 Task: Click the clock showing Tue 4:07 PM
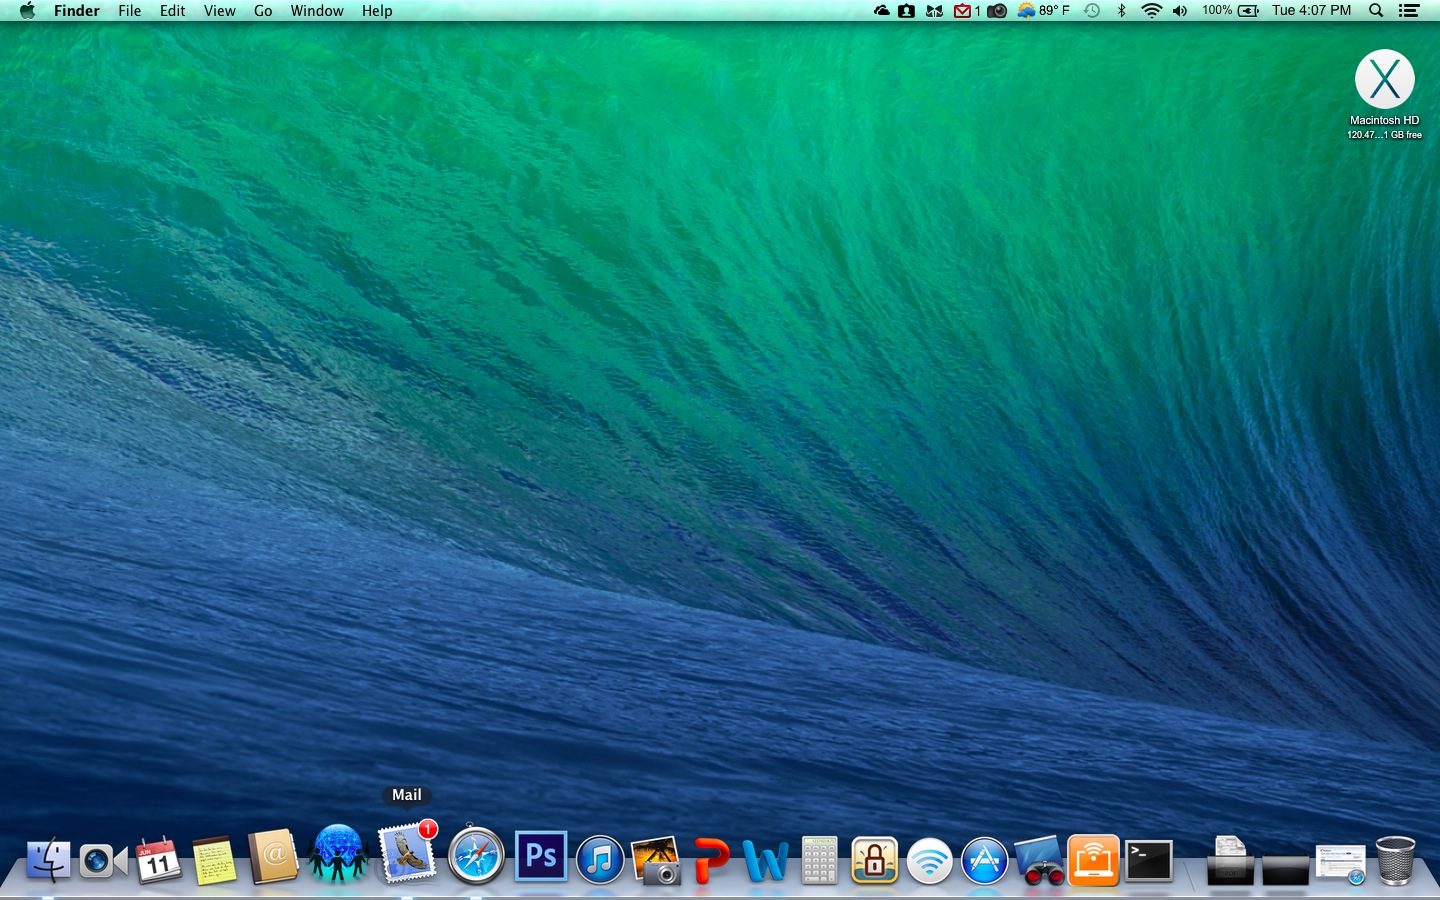pyautogui.click(x=1311, y=11)
